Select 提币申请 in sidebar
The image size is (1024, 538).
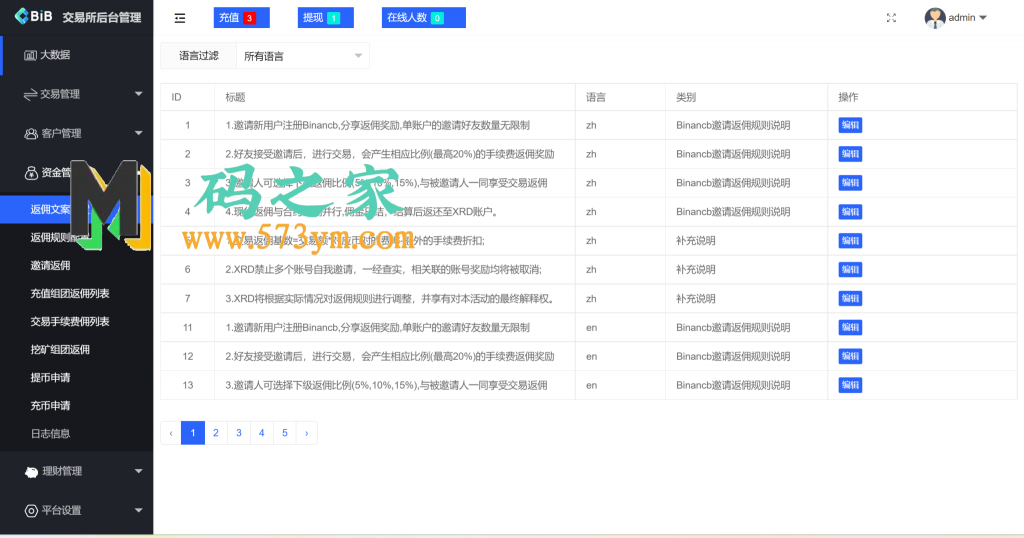(x=50, y=378)
